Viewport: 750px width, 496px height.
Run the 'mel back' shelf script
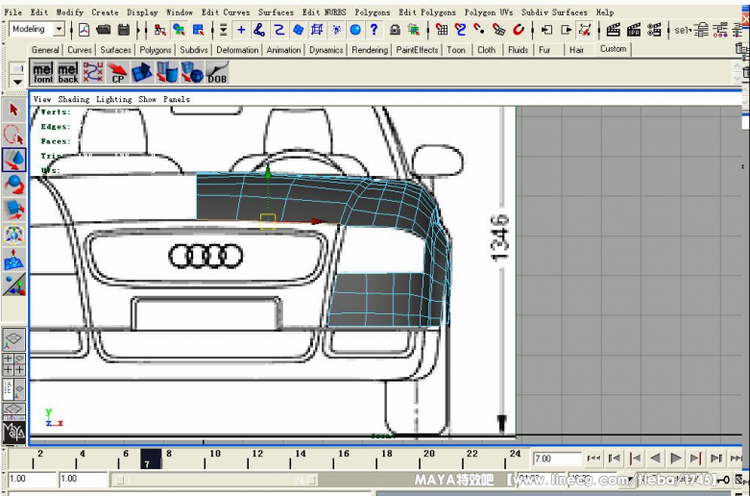click(68, 73)
